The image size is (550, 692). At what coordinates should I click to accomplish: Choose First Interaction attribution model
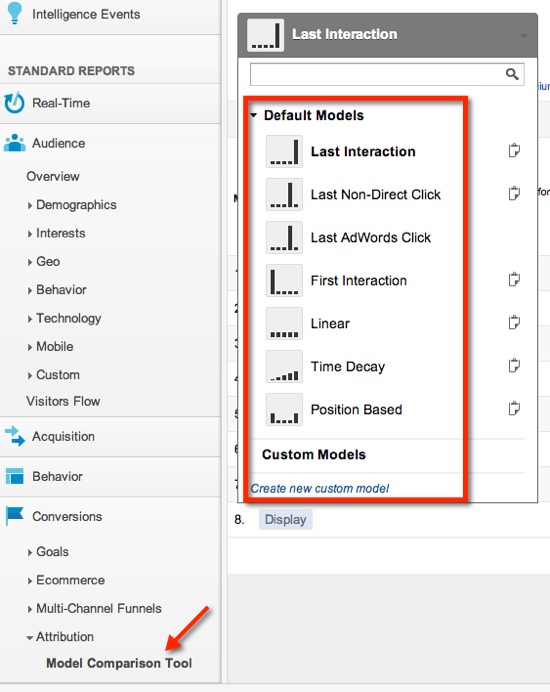(x=358, y=280)
